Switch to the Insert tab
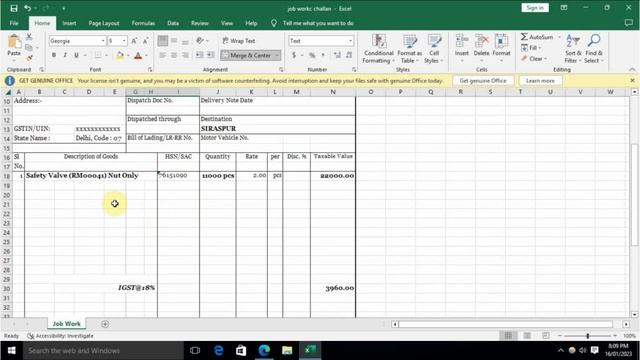Viewport: 640px width, 360px height. (x=69, y=23)
